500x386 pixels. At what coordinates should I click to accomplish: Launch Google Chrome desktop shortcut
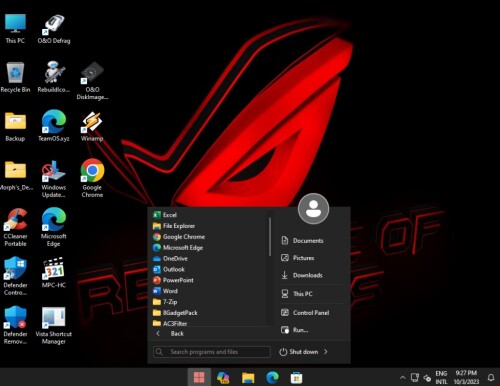[x=92, y=178]
